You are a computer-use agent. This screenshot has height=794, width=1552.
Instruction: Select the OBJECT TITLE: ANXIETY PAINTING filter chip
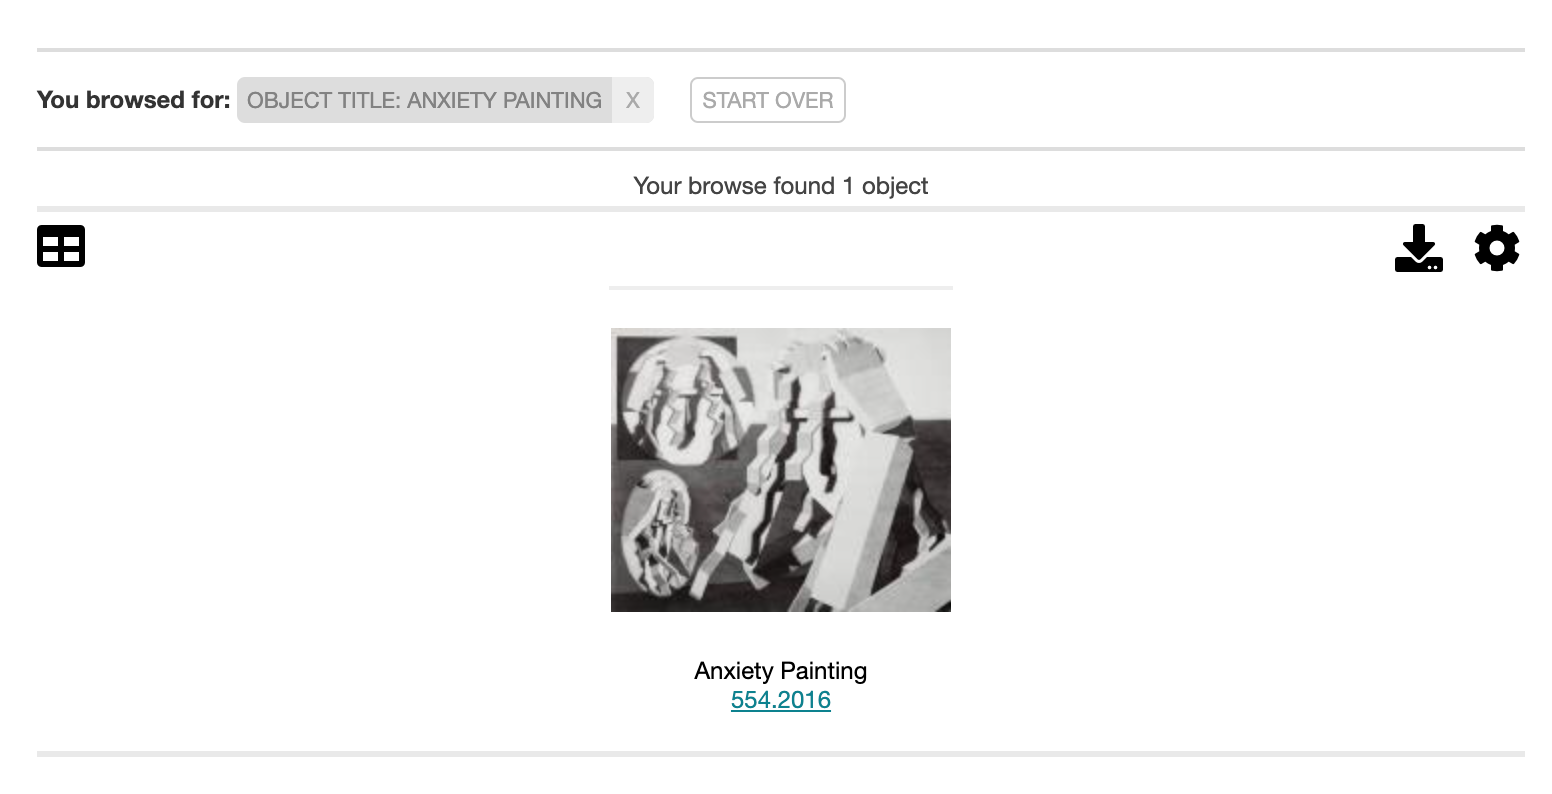point(424,100)
